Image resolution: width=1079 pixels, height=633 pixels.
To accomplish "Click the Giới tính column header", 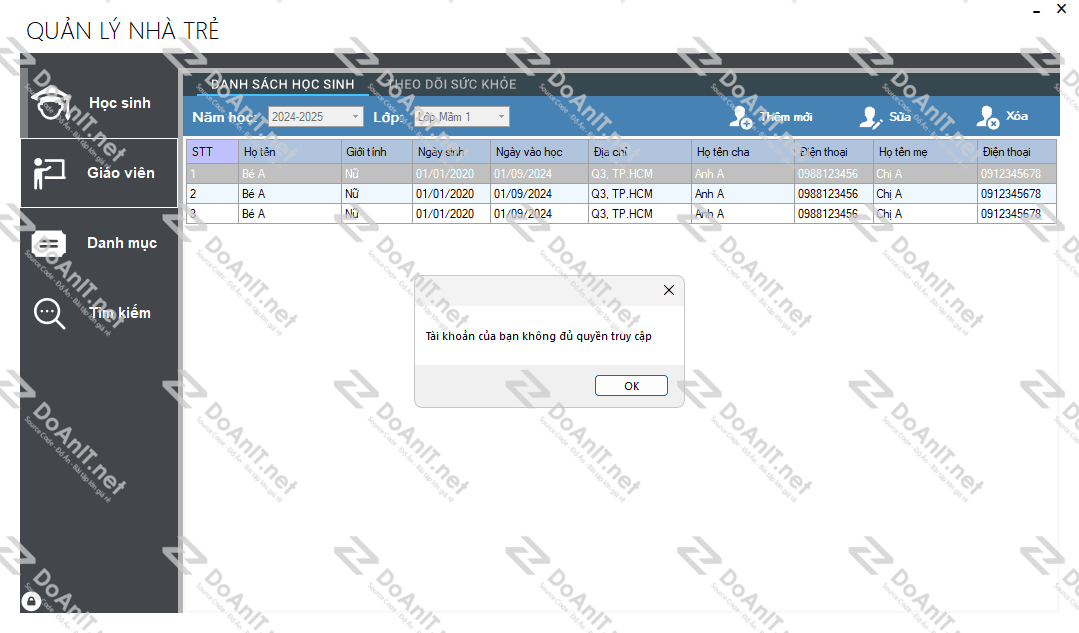I will [376, 151].
